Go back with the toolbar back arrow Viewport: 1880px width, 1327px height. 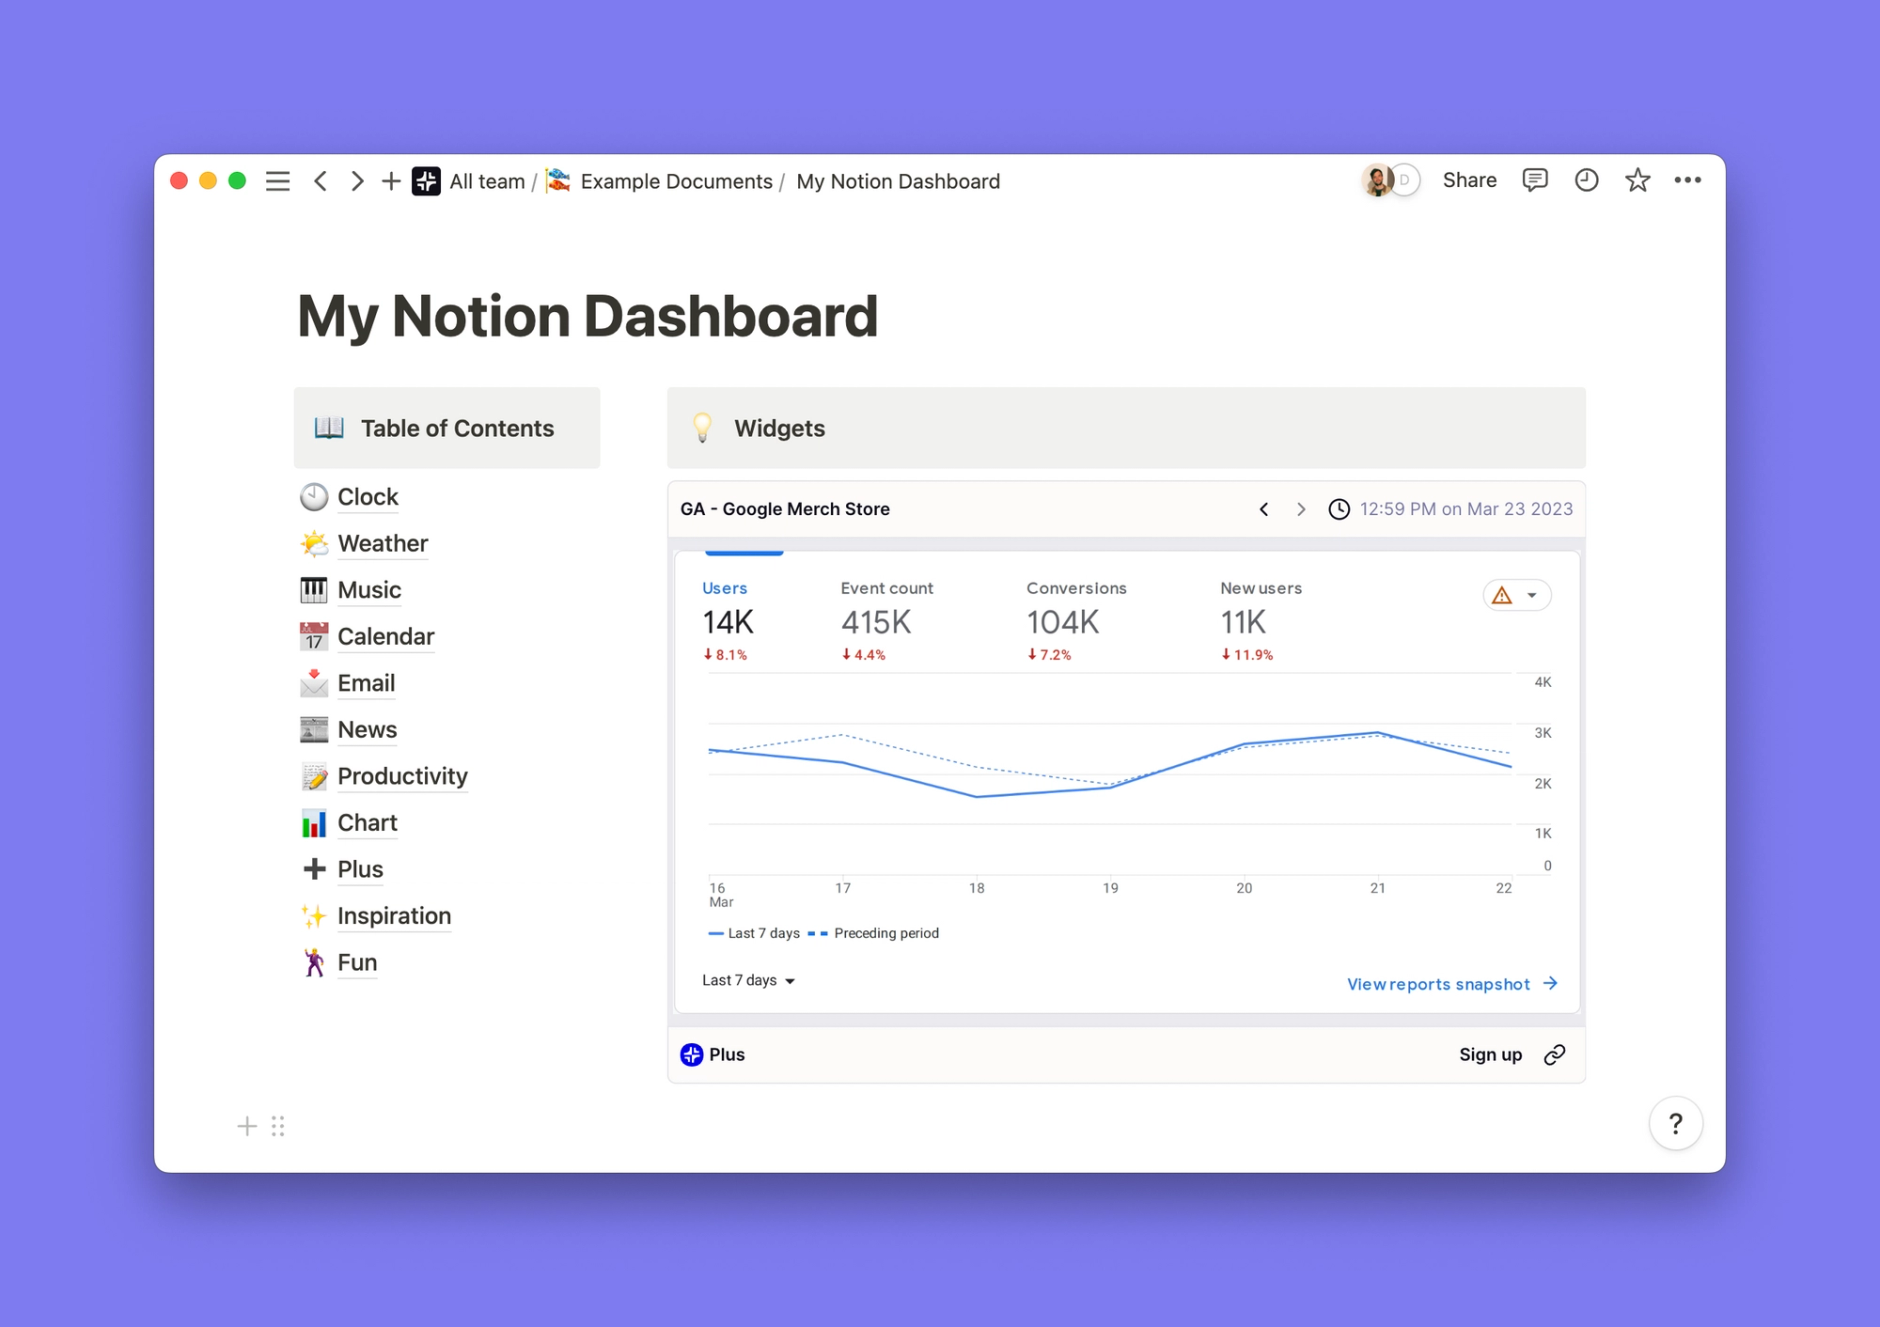point(321,181)
